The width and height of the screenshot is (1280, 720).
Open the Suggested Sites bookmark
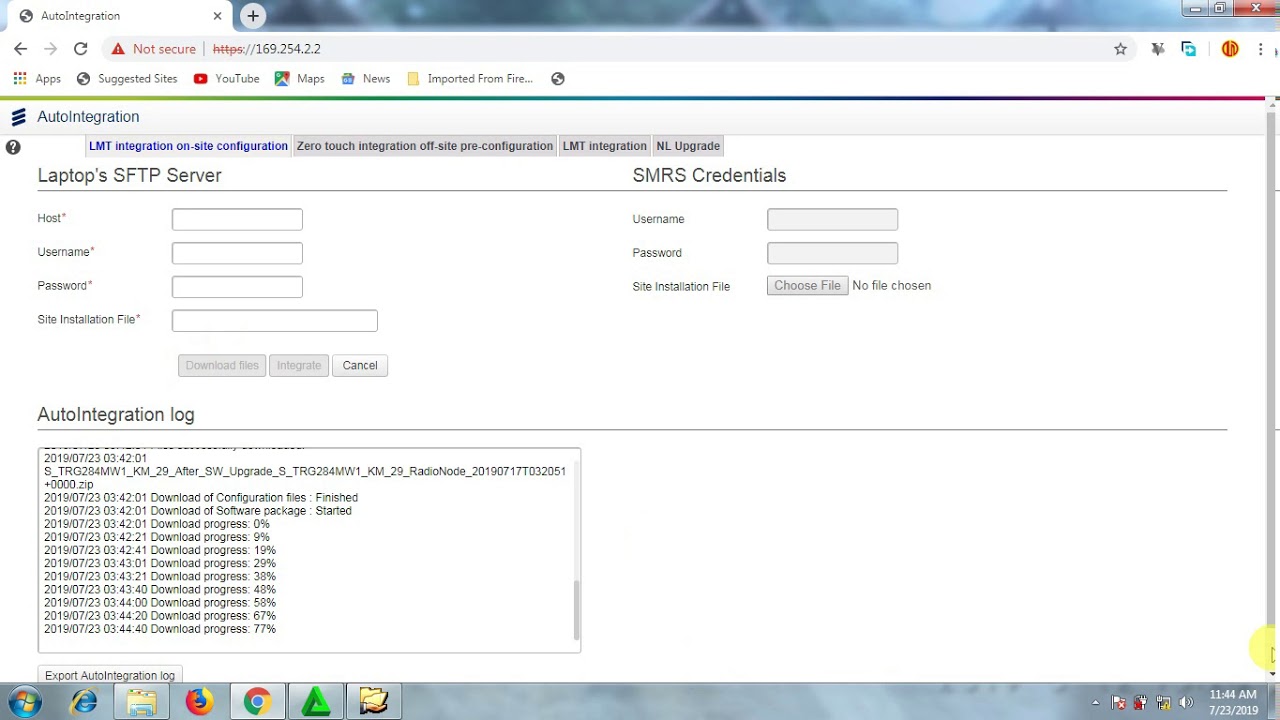127,79
